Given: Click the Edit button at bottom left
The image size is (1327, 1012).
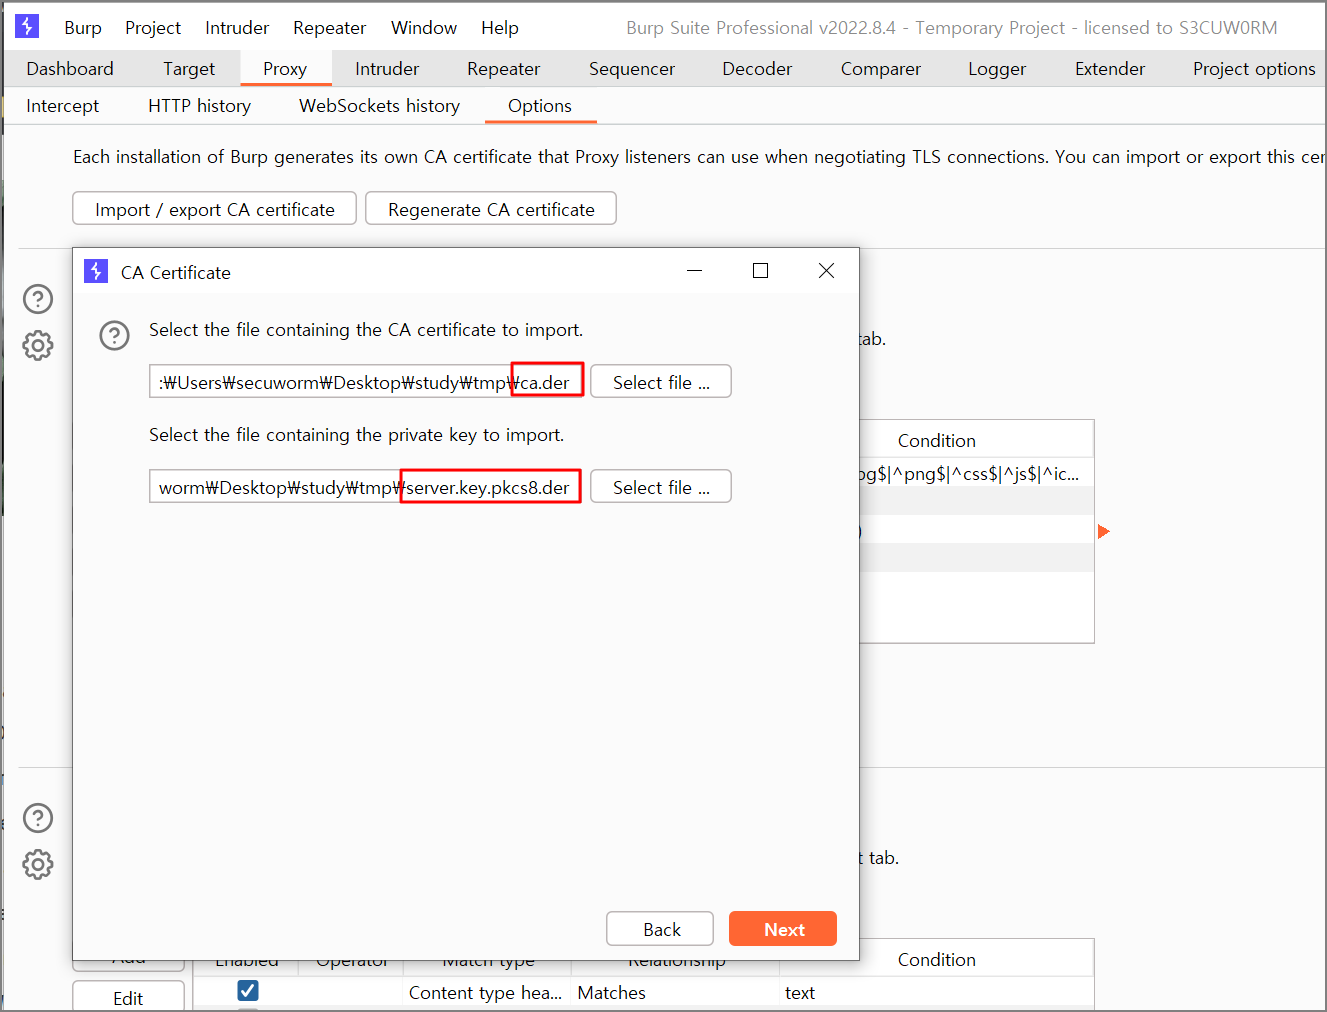Looking at the screenshot, I should (x=128, y=998).
